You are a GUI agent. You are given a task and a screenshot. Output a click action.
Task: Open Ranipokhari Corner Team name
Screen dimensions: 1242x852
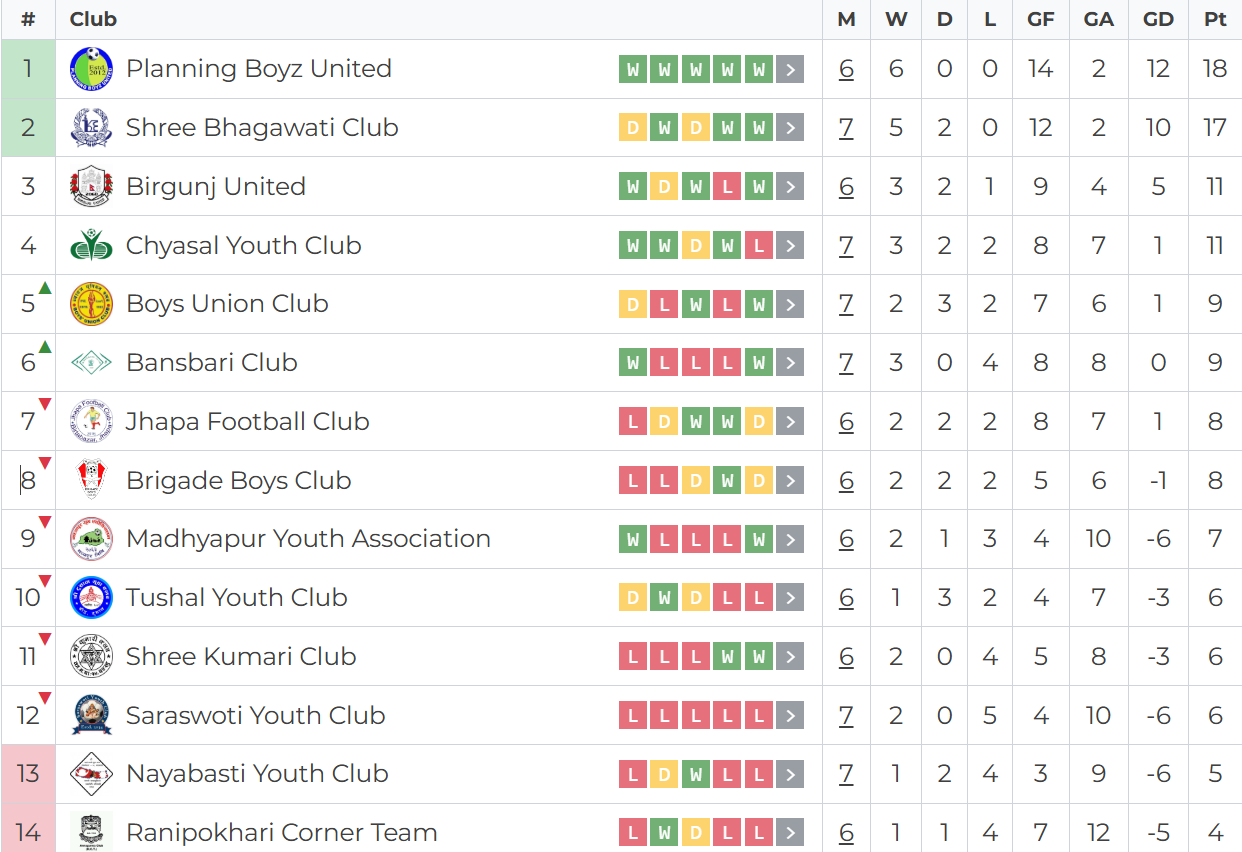coord(281,833)
